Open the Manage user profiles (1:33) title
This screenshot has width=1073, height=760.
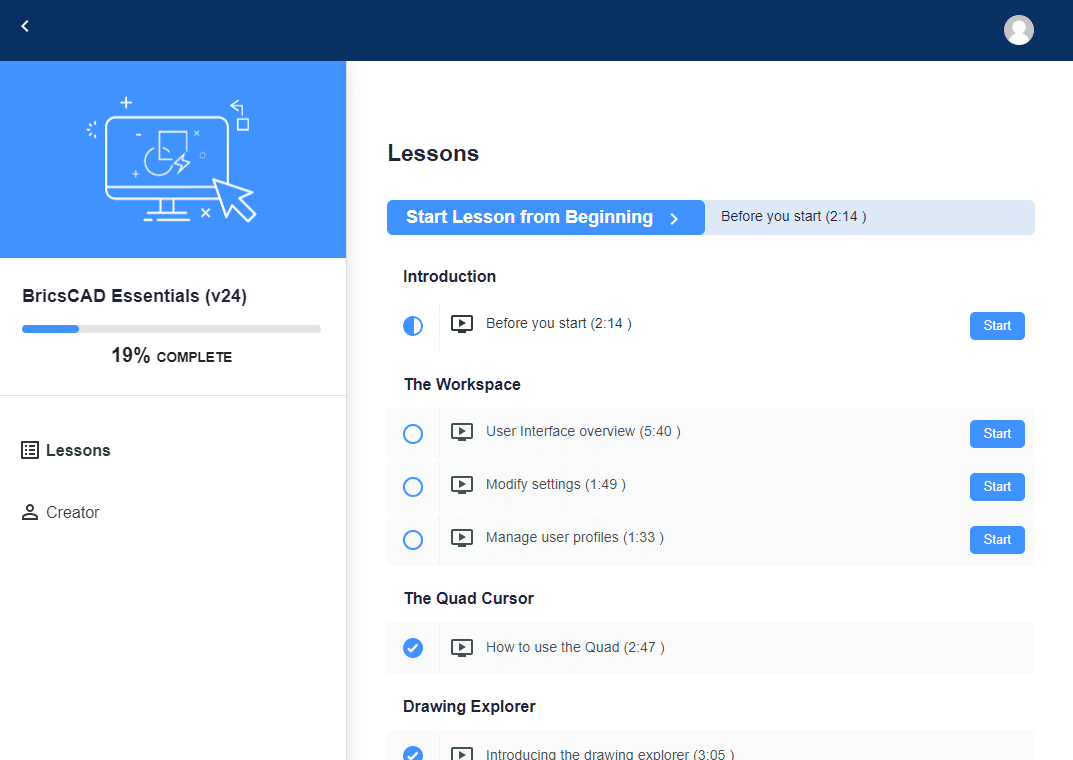point(575,537)
